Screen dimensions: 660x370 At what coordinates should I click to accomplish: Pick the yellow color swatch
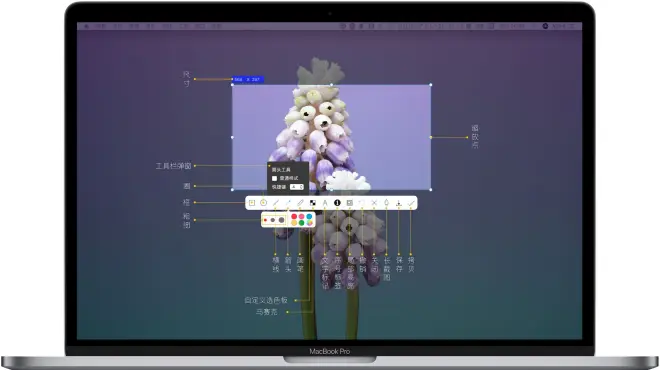pyautogui.click(x=294, y=223)
